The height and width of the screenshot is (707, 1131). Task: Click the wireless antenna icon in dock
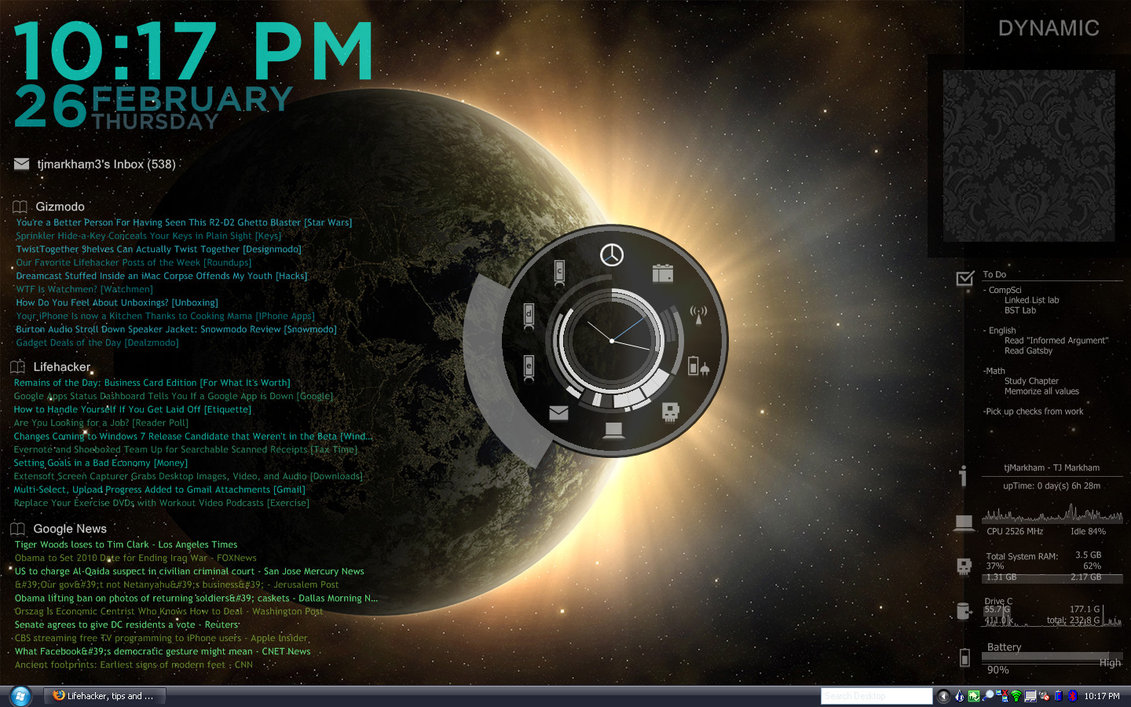pos(698,315)
